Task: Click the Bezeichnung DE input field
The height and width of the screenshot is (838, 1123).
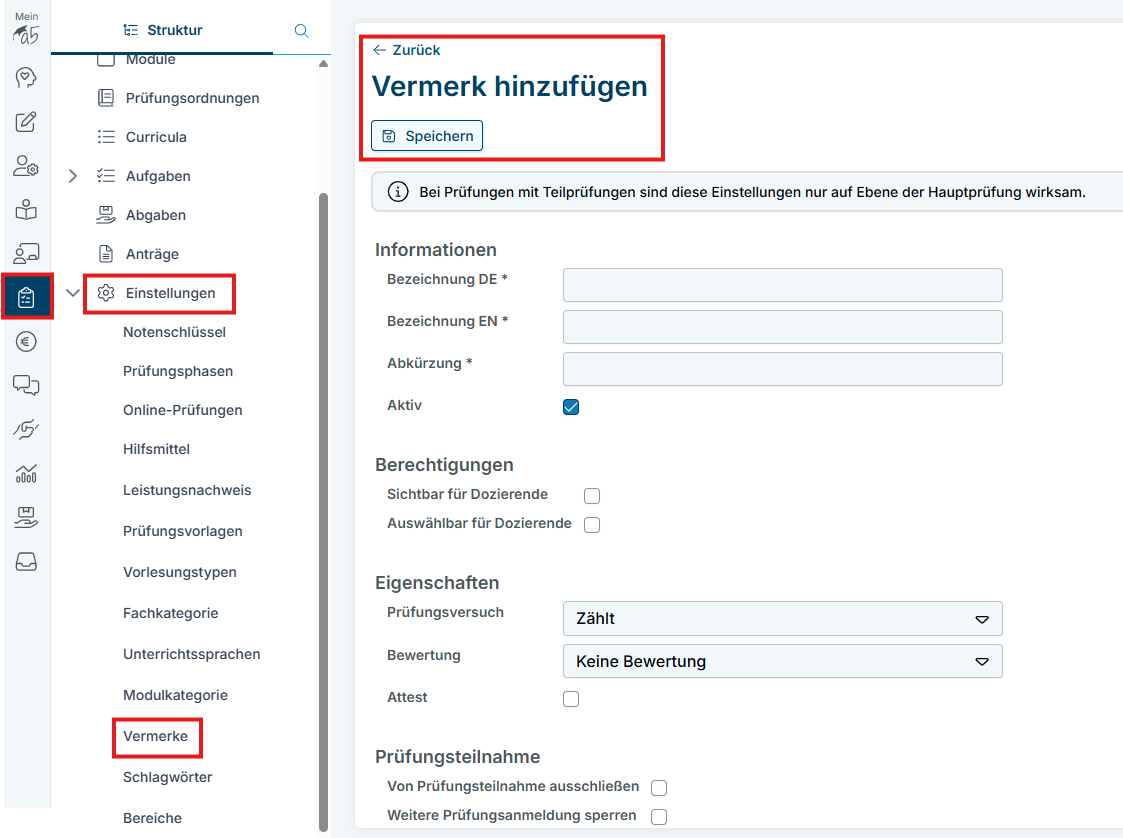Action: point(782,285)
